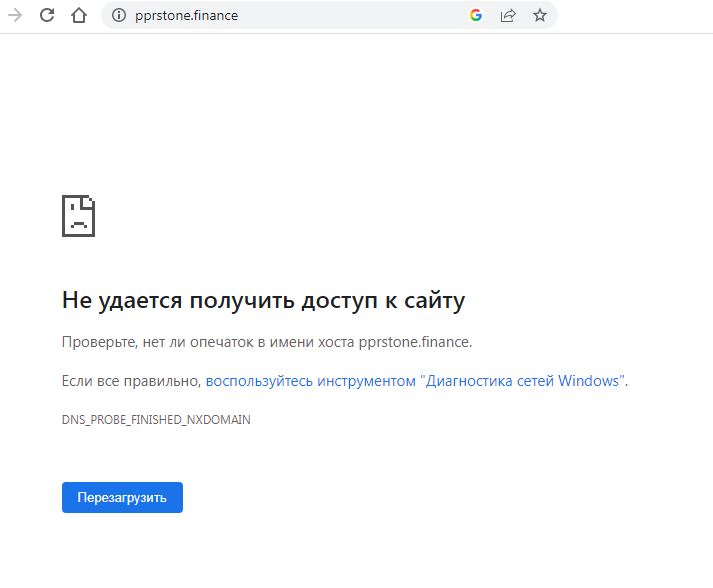Image resolution: width=713 pixels, height=588 pixels.
Task: Go to the browser home page
Action: [79, 15]
